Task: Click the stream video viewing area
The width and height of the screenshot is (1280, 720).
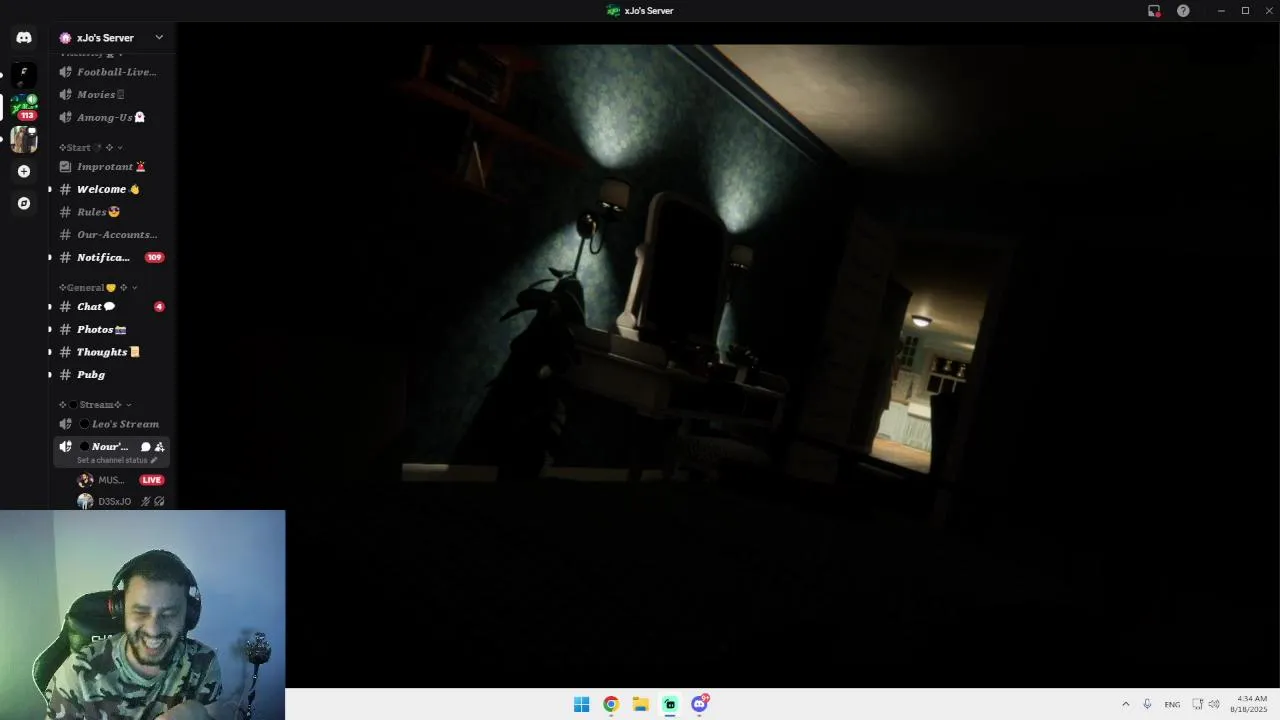Action: pos(728,355)
